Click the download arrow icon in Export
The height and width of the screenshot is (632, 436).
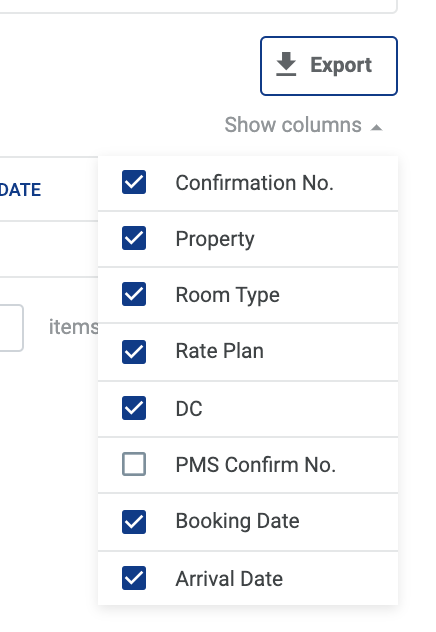(286, 64)
